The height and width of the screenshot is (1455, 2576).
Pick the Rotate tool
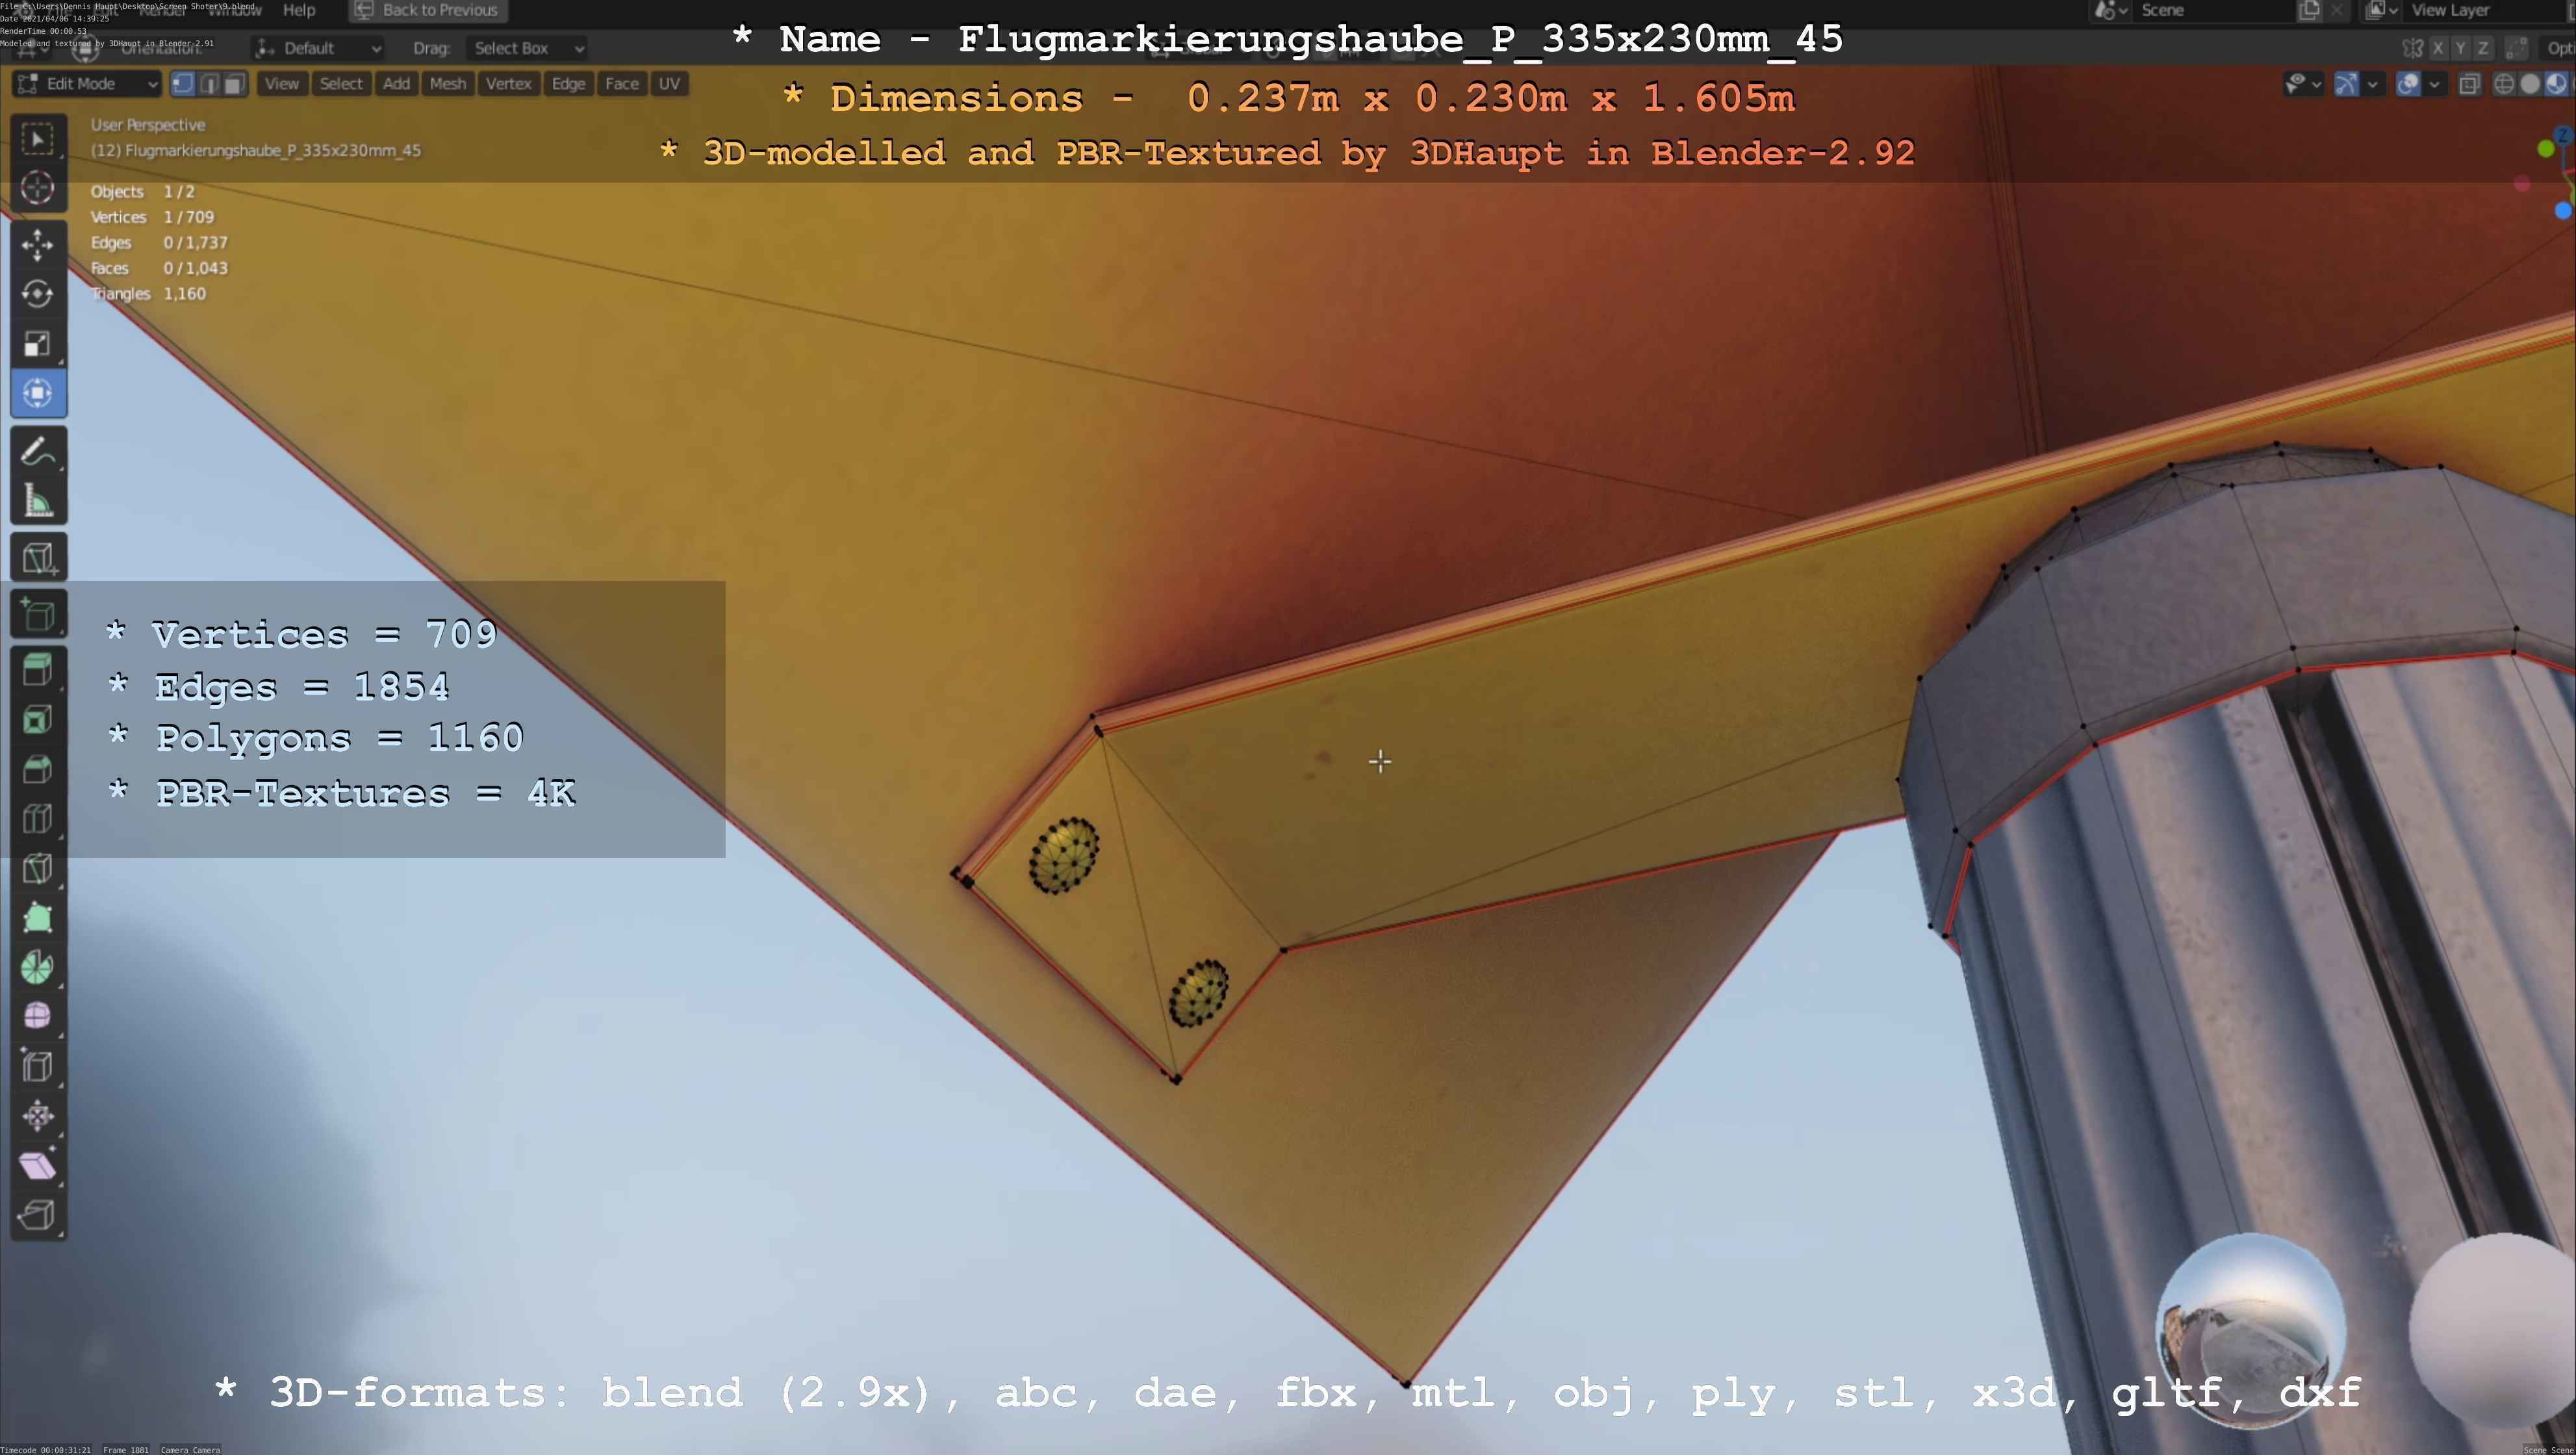(x=38, y=294)
